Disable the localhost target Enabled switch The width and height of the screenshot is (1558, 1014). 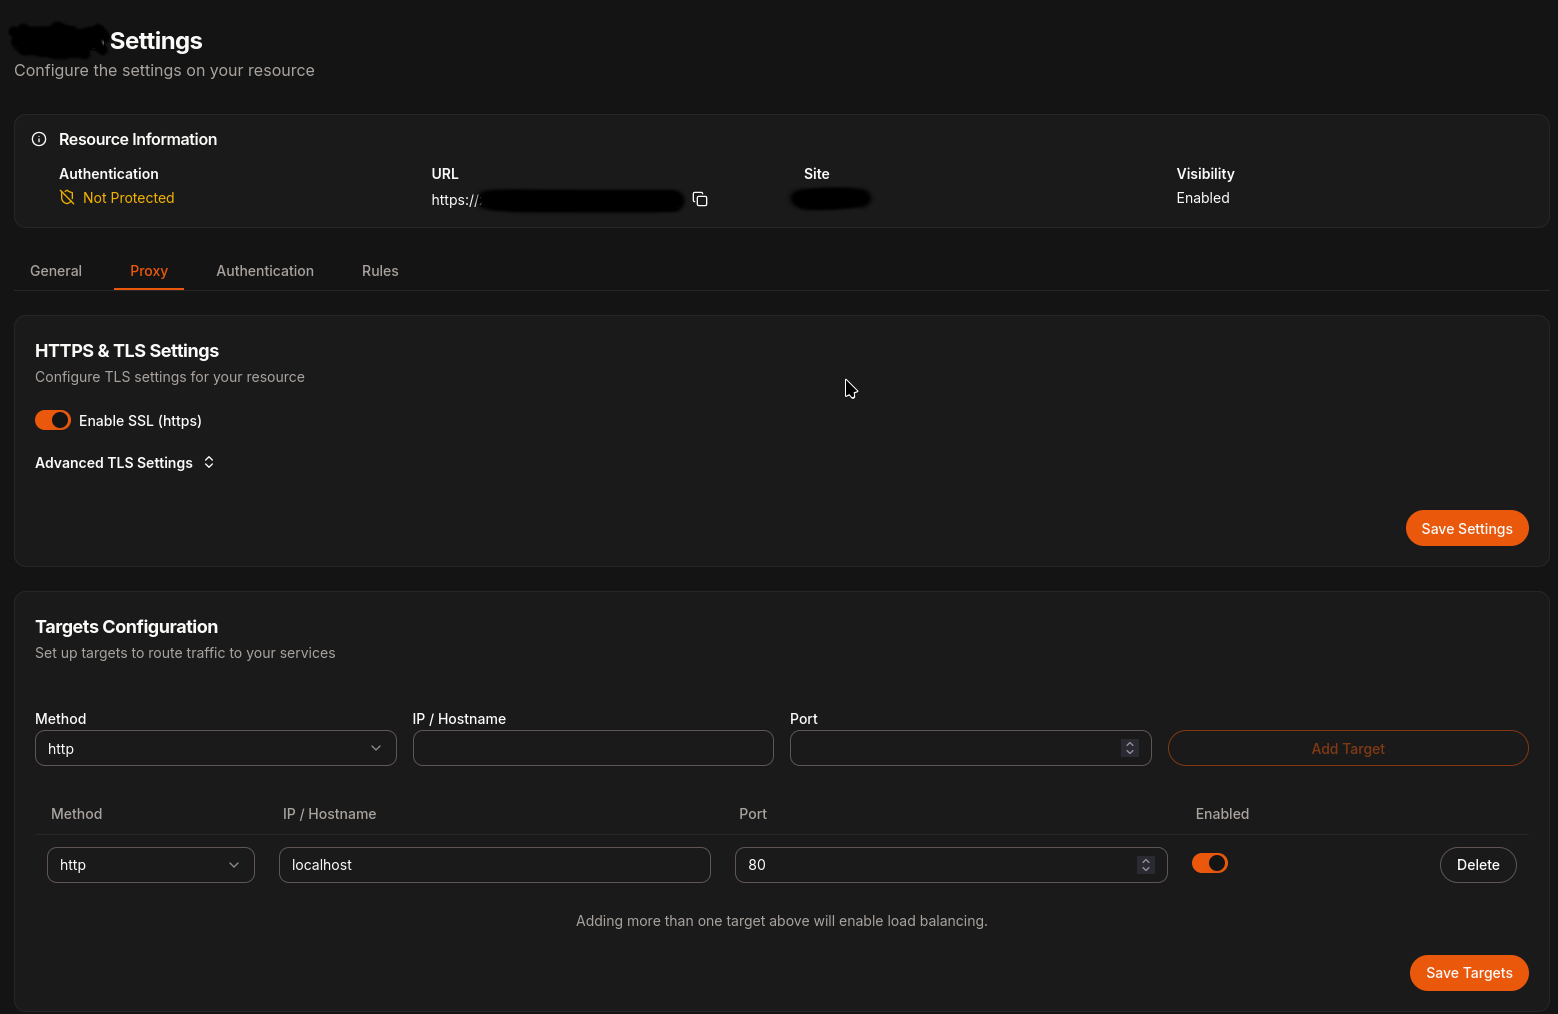point(1209,863)
